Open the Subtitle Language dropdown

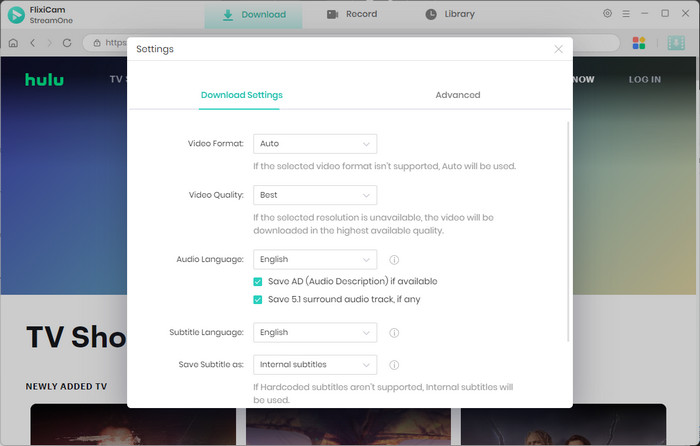314,333
